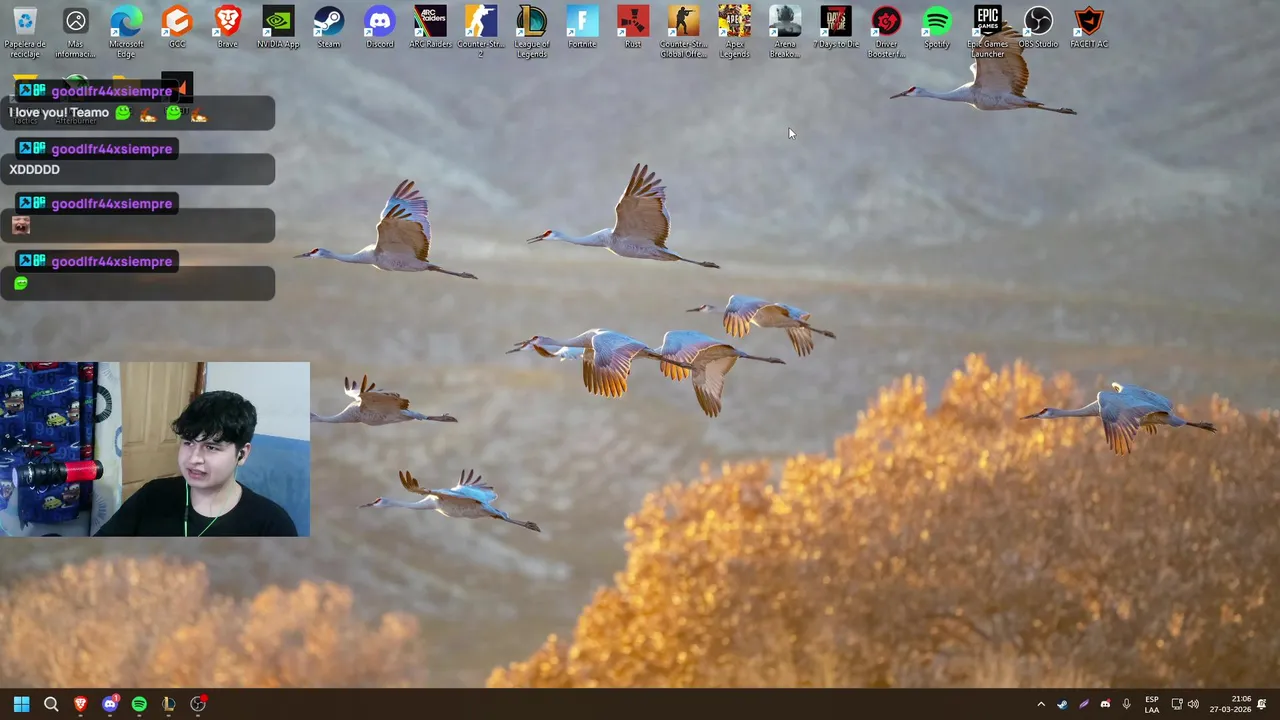Open the ESP LAA input language selector
This screenshot has width=1280, height=720.
(x=1152, y=704)
